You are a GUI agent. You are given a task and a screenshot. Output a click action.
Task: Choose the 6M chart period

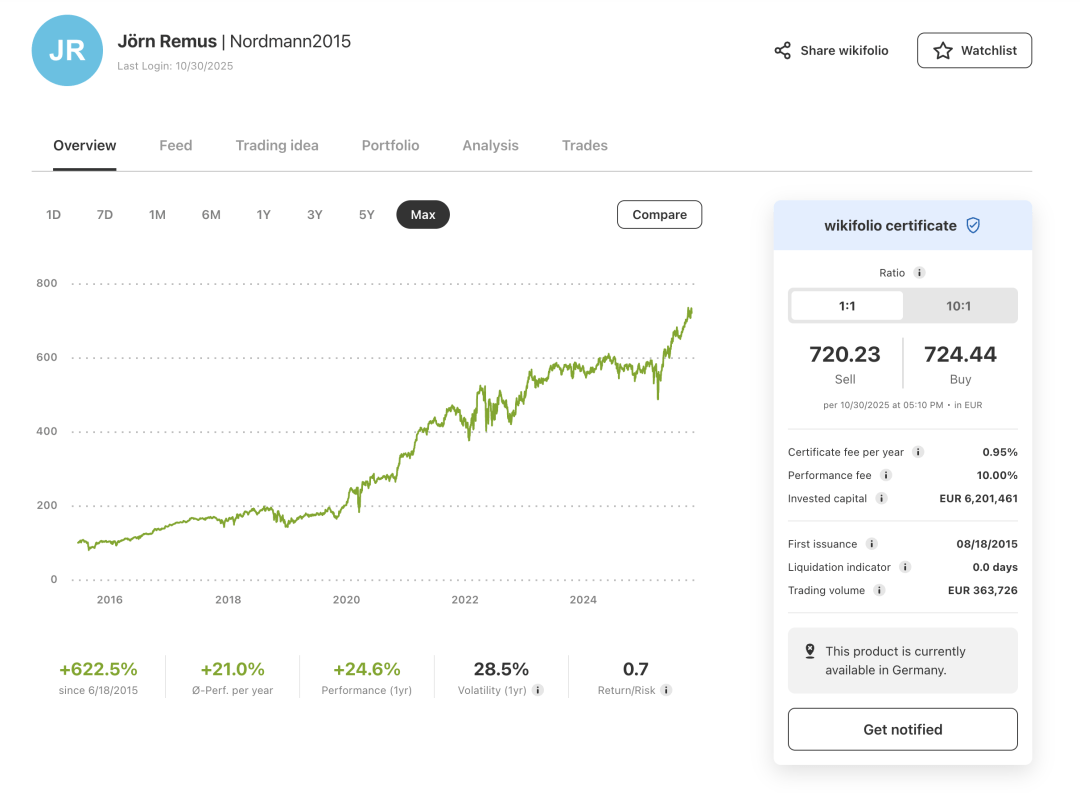pyautogui.click(x=211, y=215)
